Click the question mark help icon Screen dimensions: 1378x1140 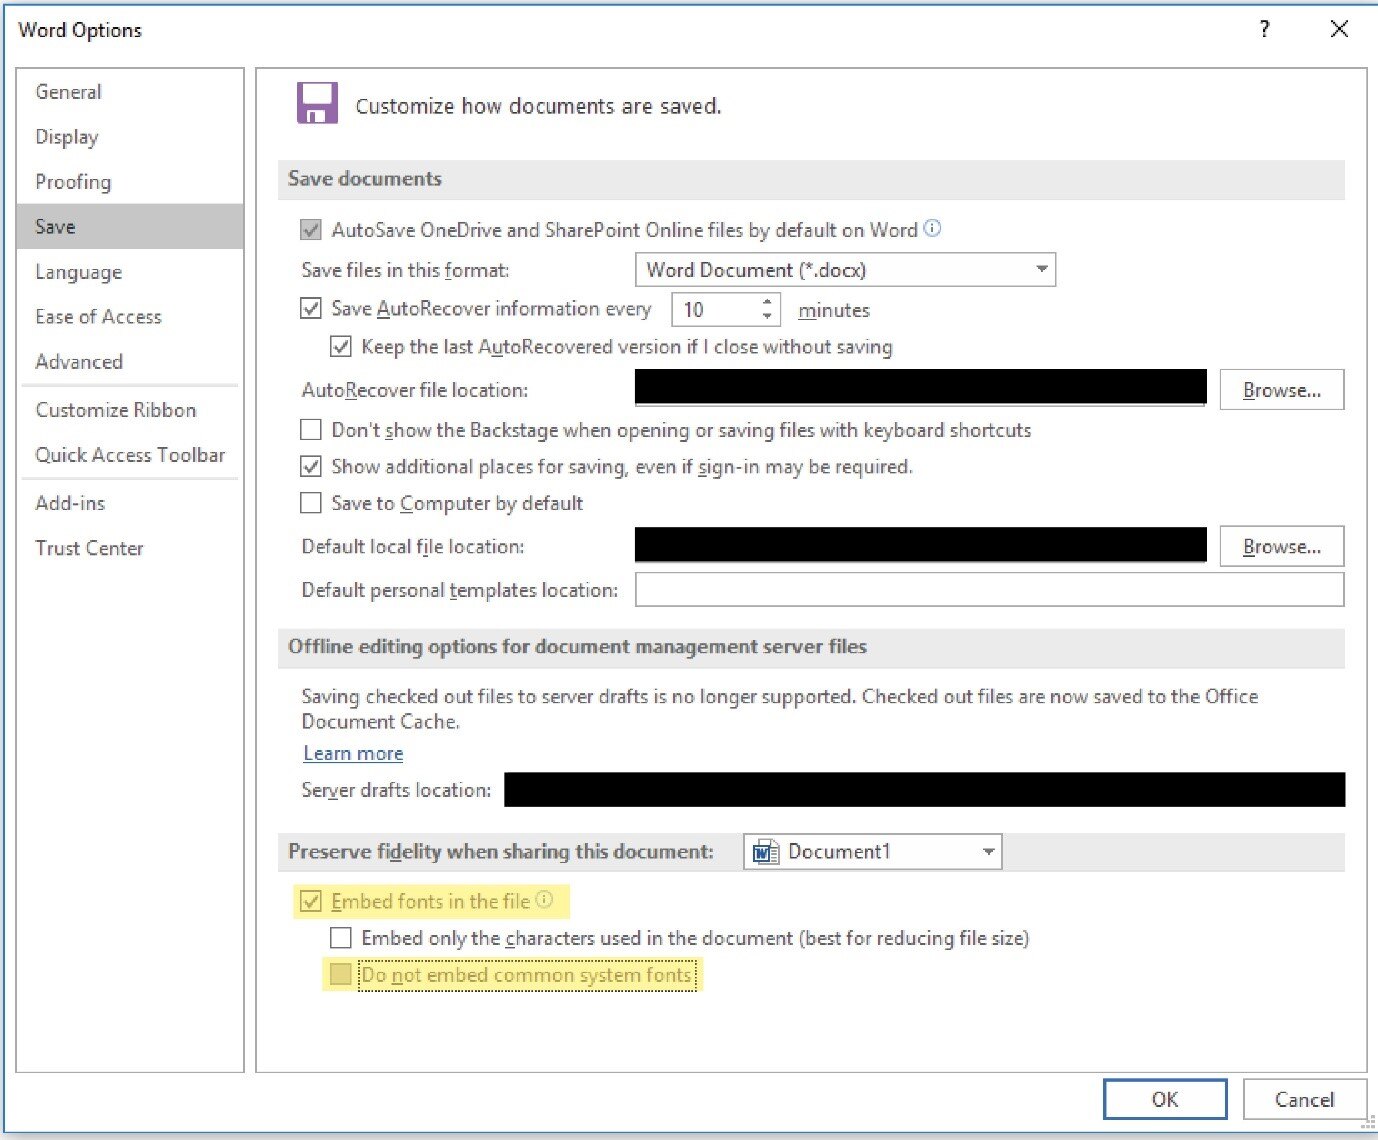click(x=1263, y=30)
